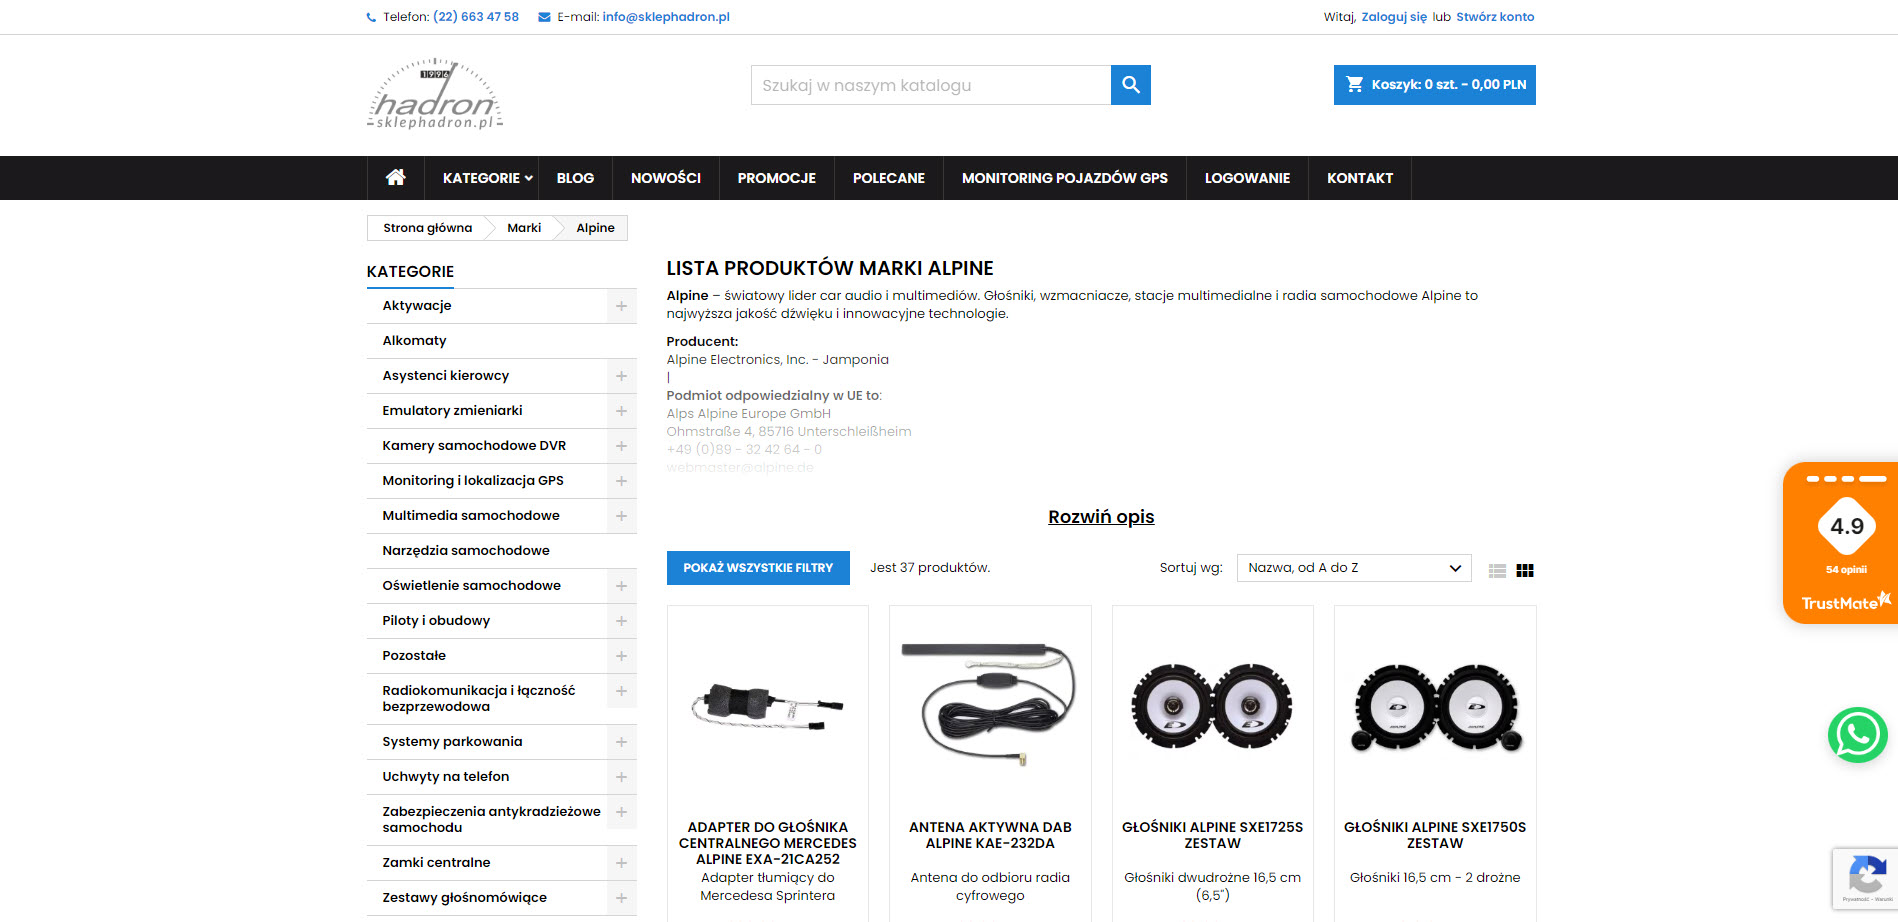Expand the Aktywacje category

621,306
